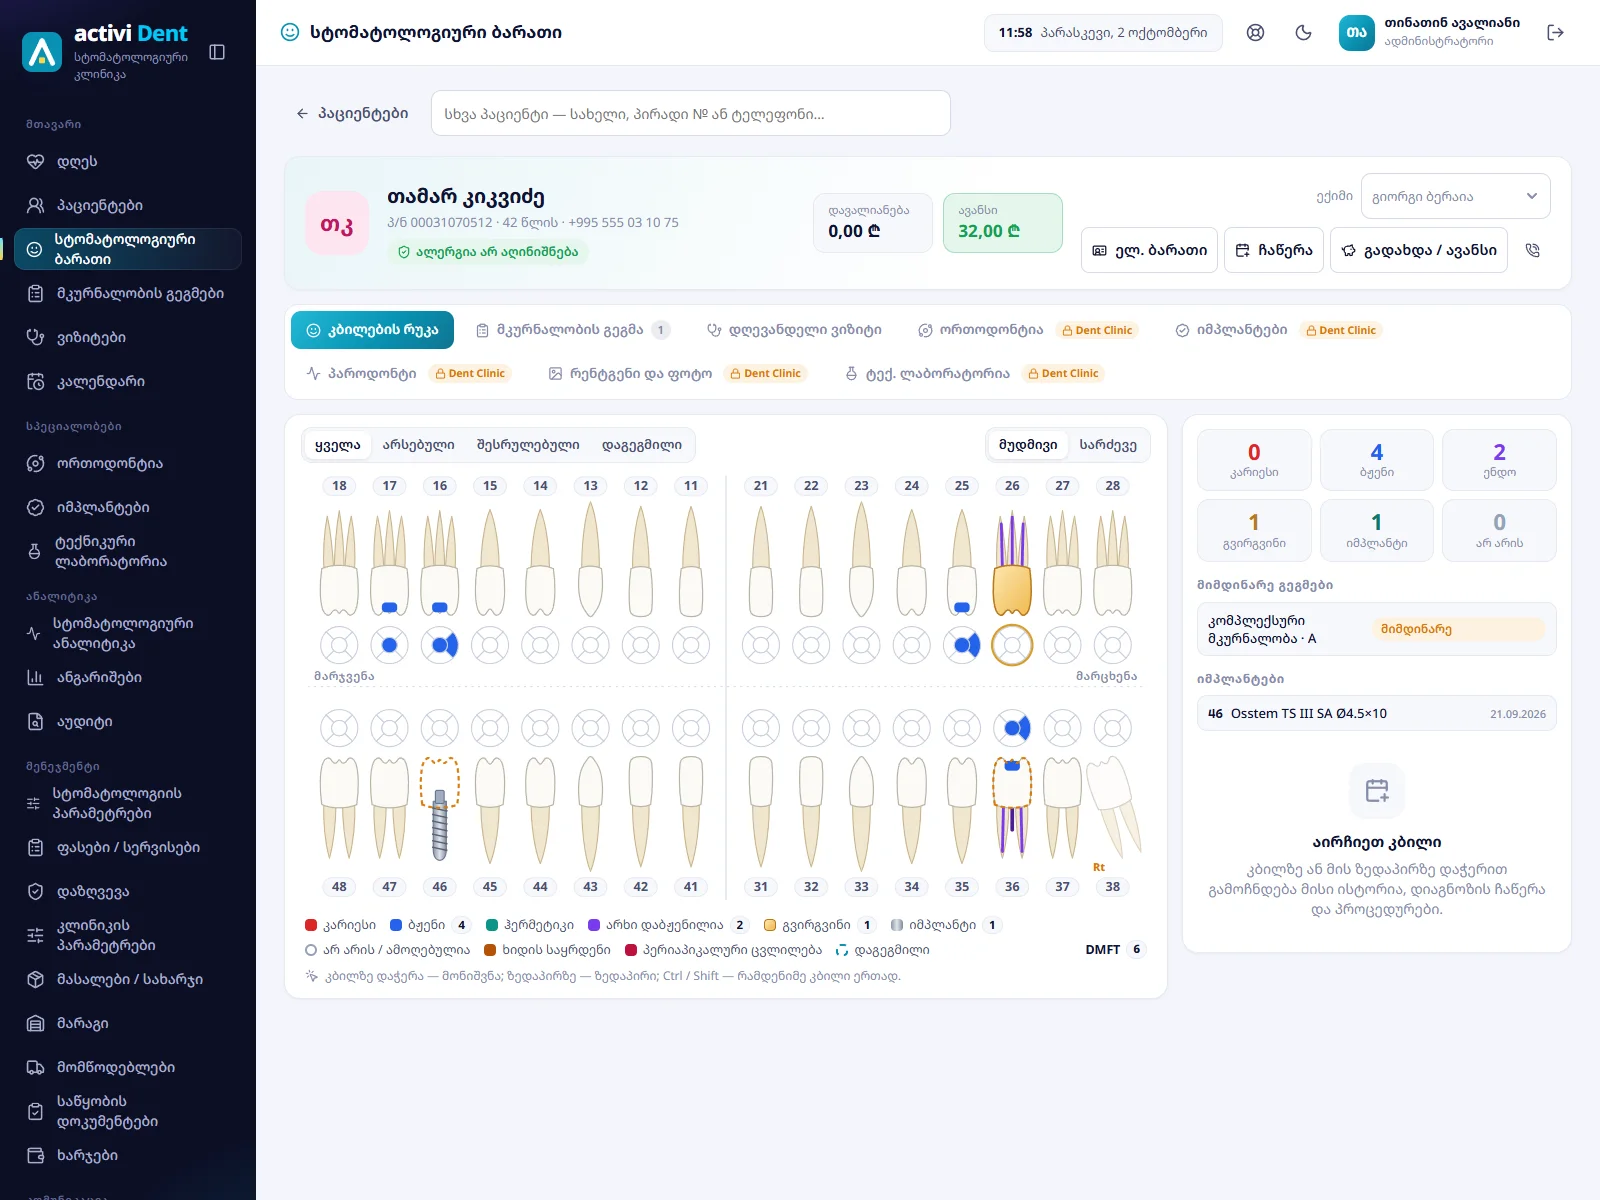Switch to სარძევე teeth mode
Screen dimensions: 1600x1200
(1108, 445)
